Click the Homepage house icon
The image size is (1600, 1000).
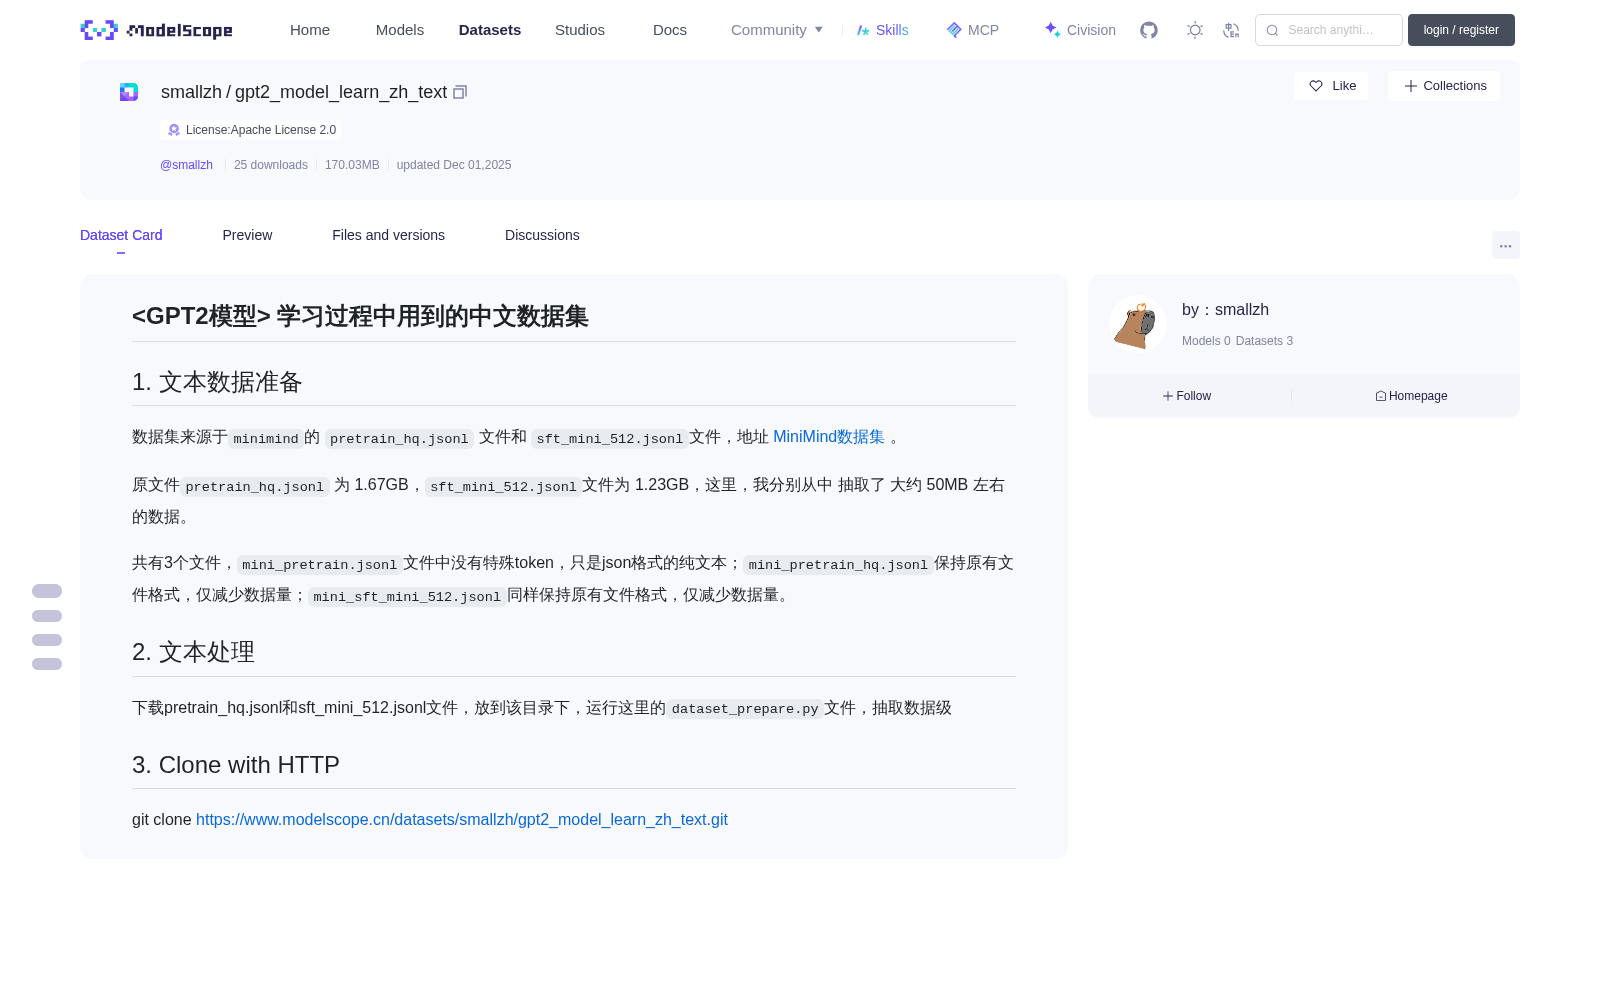(x=1381, y=396)
